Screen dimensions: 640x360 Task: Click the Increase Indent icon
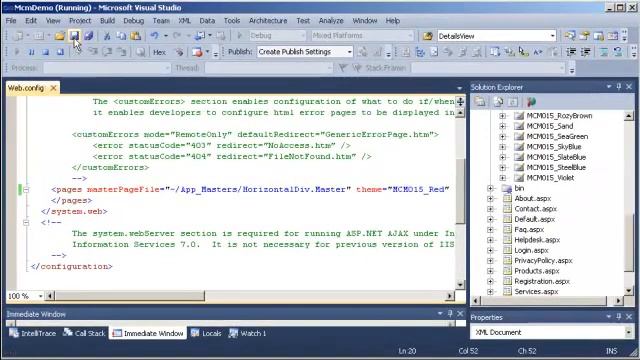pyautogui.click(x=585, y=52)
